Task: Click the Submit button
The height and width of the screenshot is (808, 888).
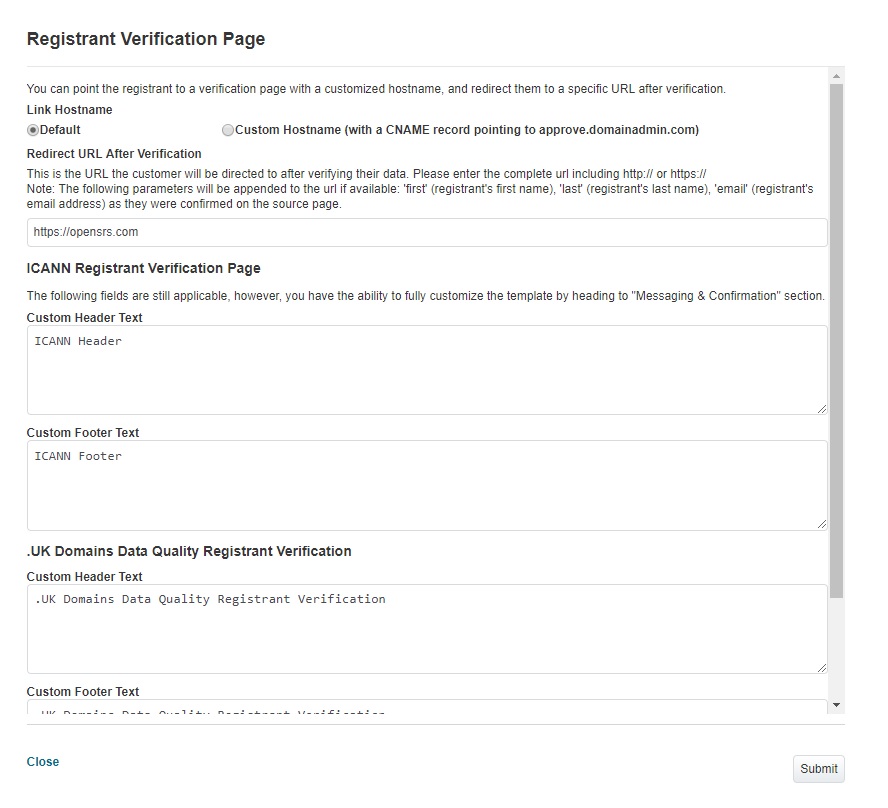Action: (x=818, y=768)
